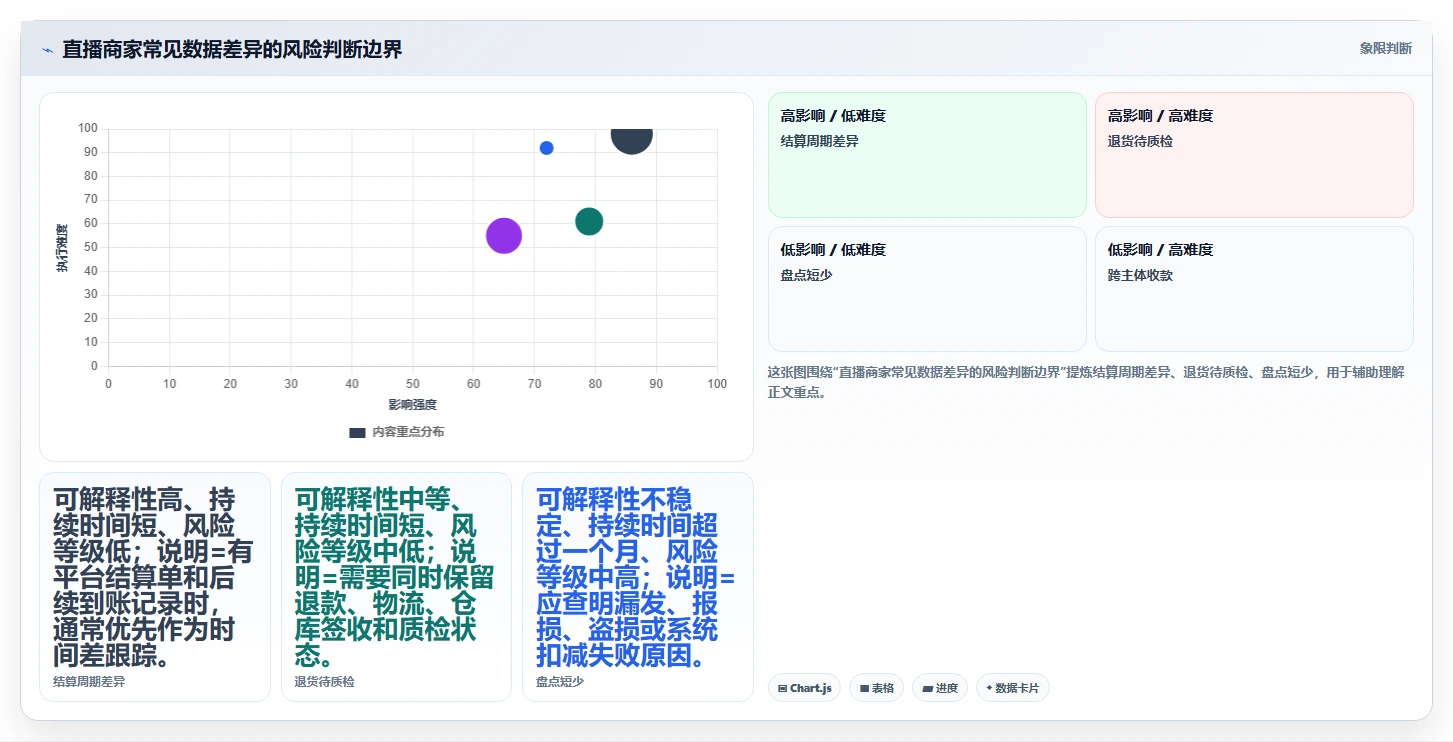Open the blue card starting 可解释性不稳定
The height and width of the screenshot is (742, 1453).
[637, 587]
